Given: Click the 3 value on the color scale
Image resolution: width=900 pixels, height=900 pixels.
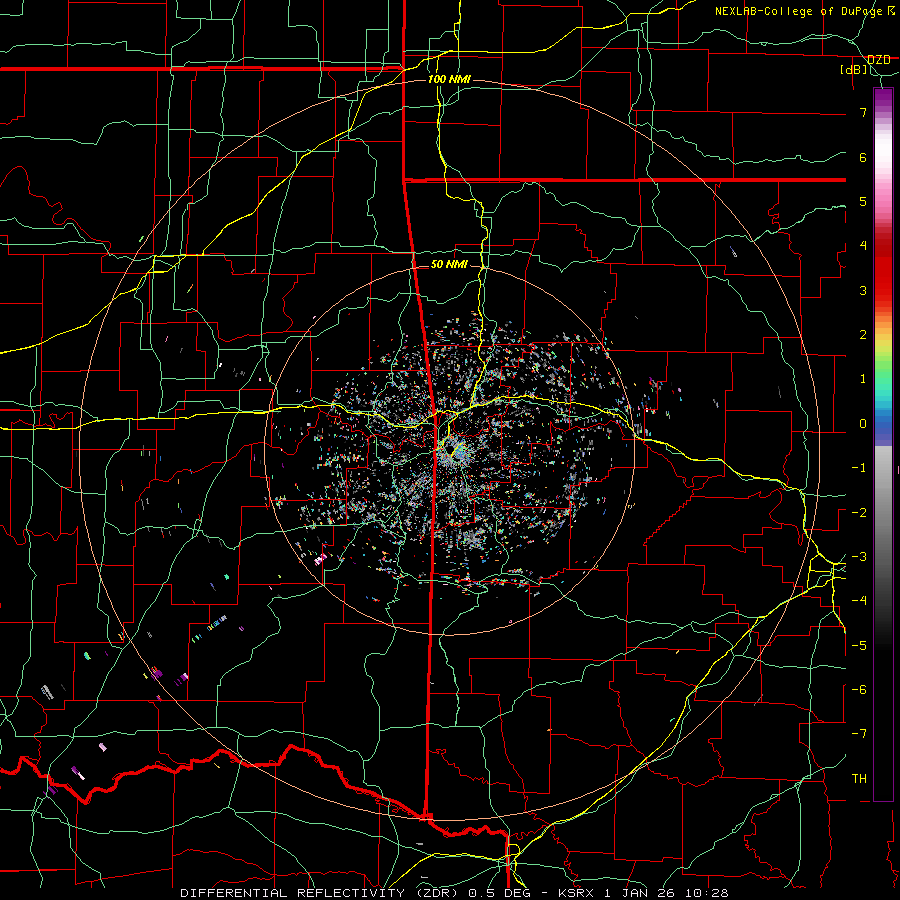Looking at the screenshot, I should pos(863,290).
